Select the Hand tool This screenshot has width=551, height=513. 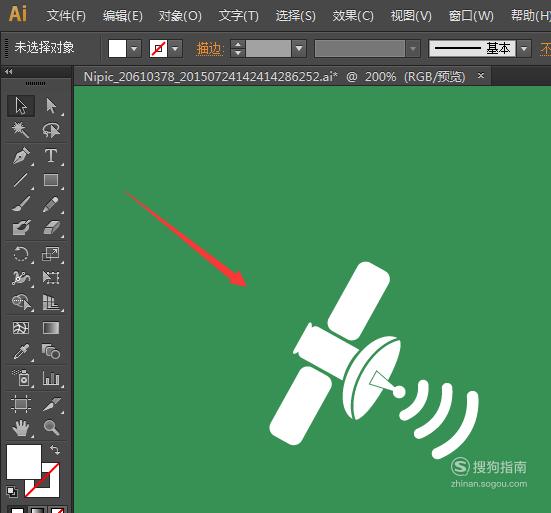(21, 428)
